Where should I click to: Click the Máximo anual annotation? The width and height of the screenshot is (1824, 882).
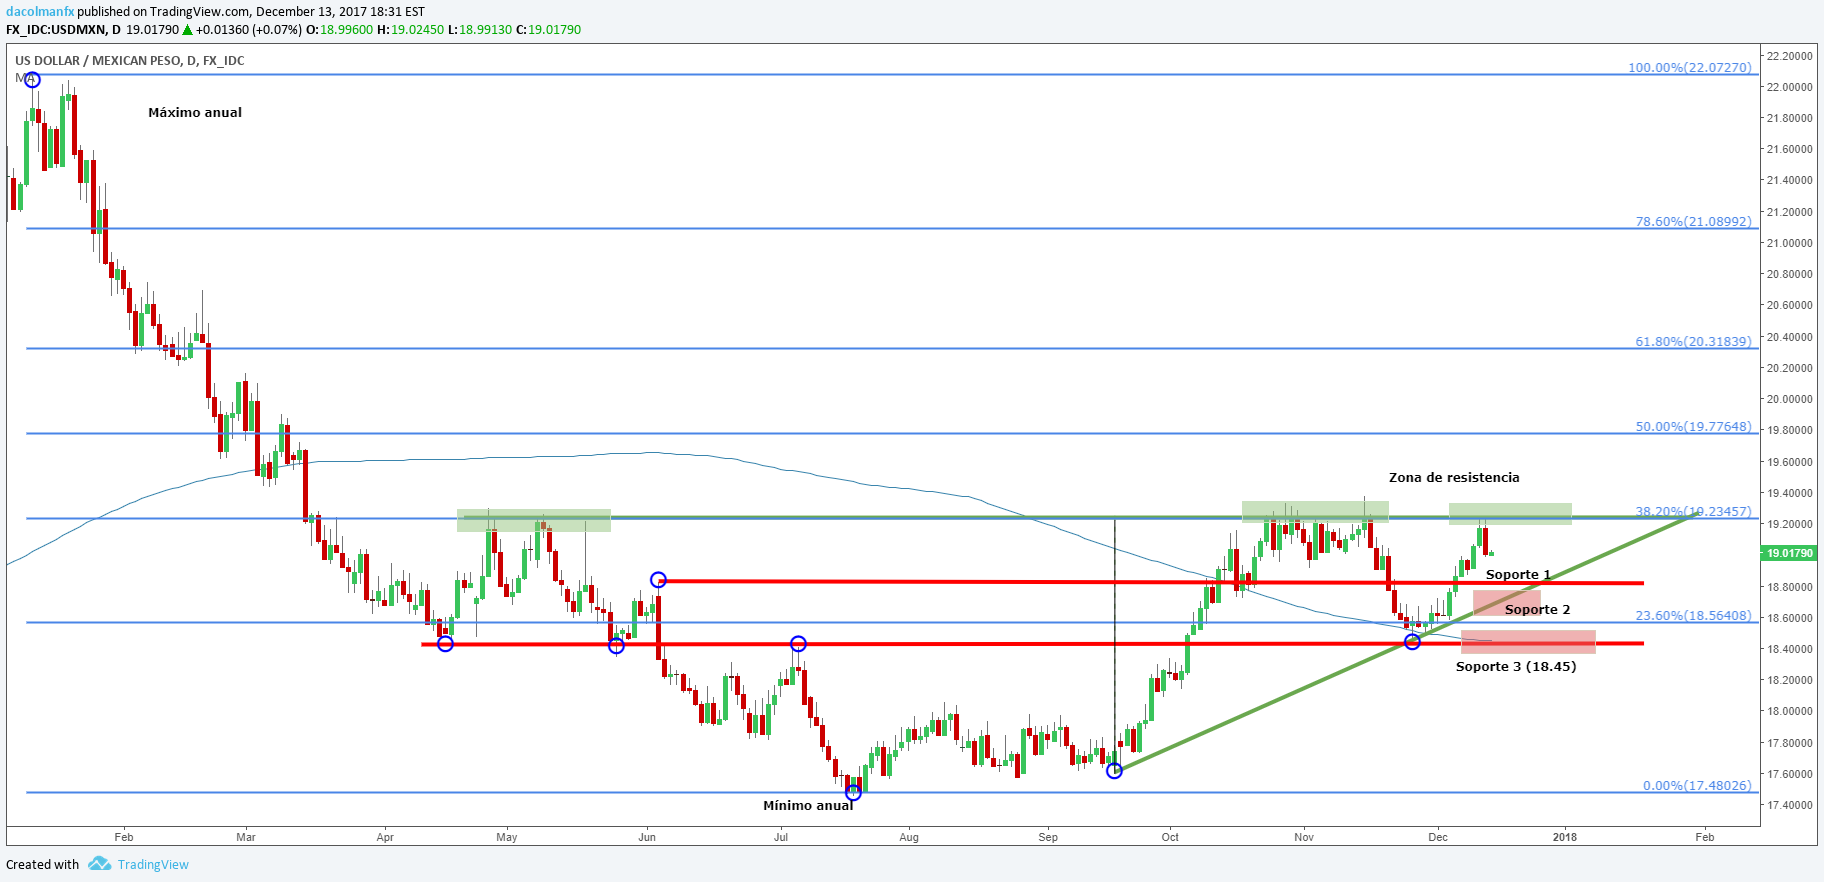195,113
